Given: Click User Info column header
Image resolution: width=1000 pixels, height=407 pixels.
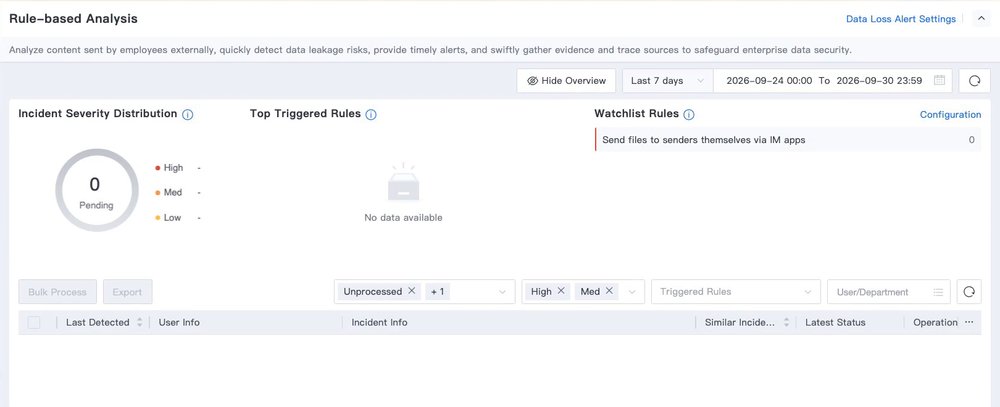Looking at the screenshot, I should click(x=179, y=323).
